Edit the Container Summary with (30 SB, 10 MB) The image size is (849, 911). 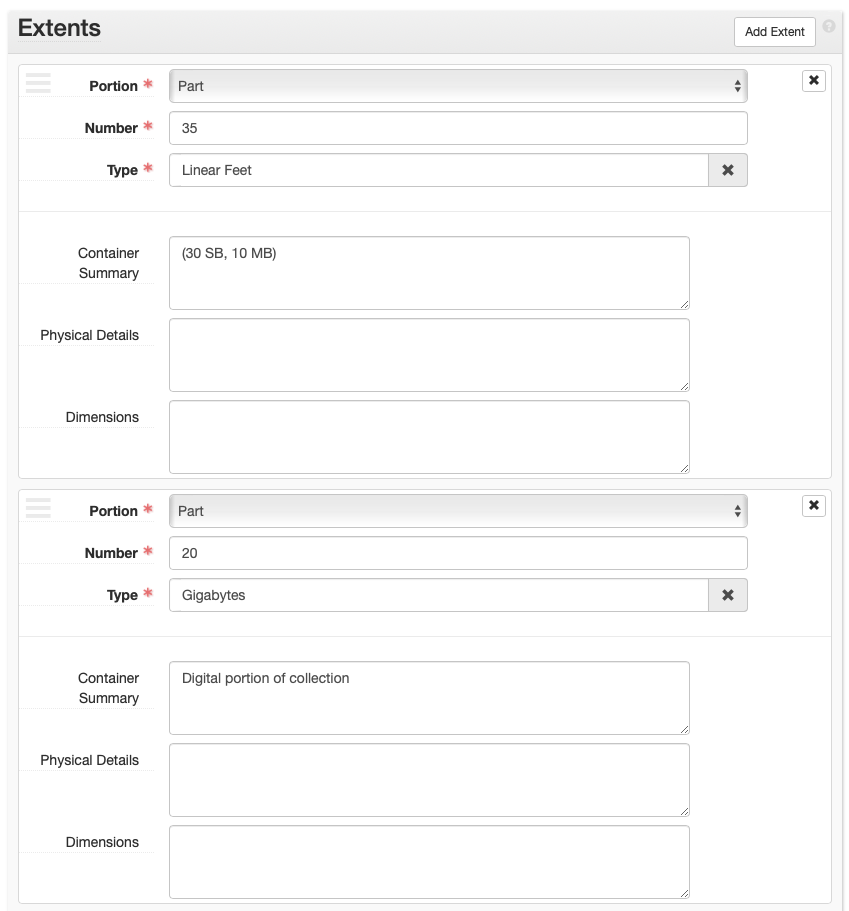tap(429, 273)
